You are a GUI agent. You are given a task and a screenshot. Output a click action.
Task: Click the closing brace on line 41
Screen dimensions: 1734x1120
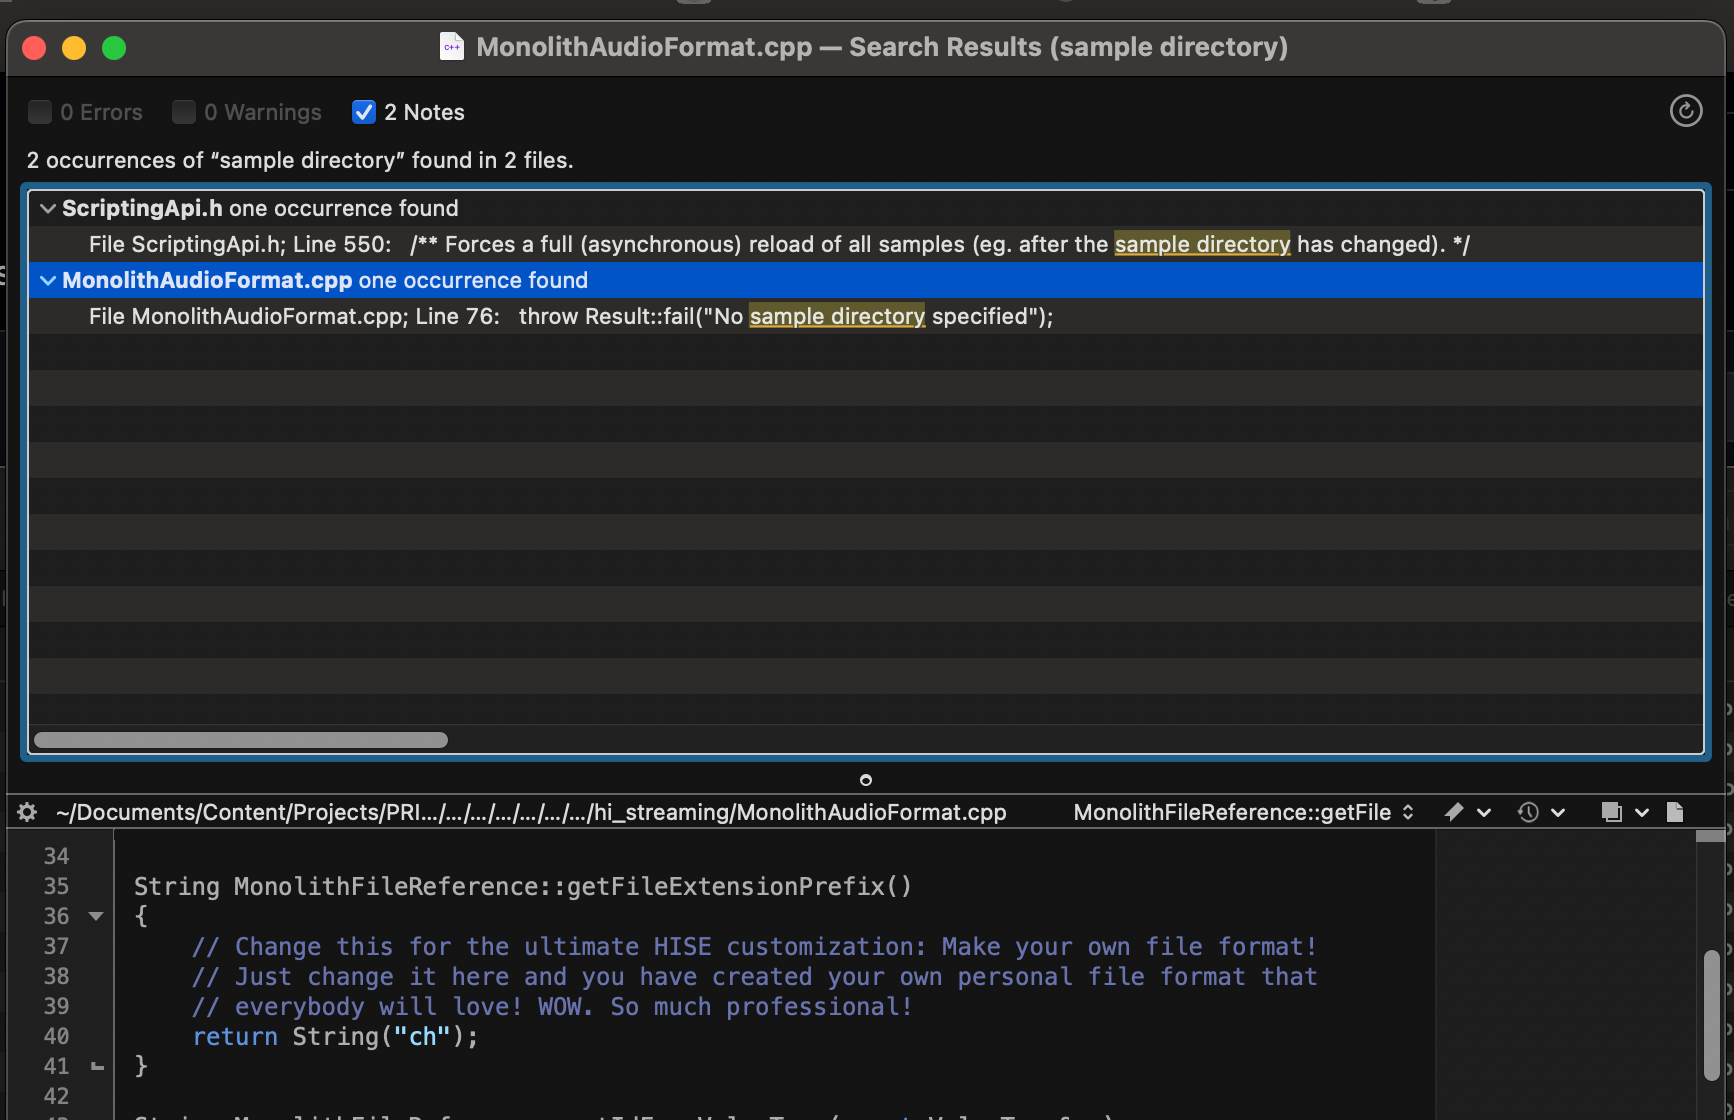coord(141,1066)
